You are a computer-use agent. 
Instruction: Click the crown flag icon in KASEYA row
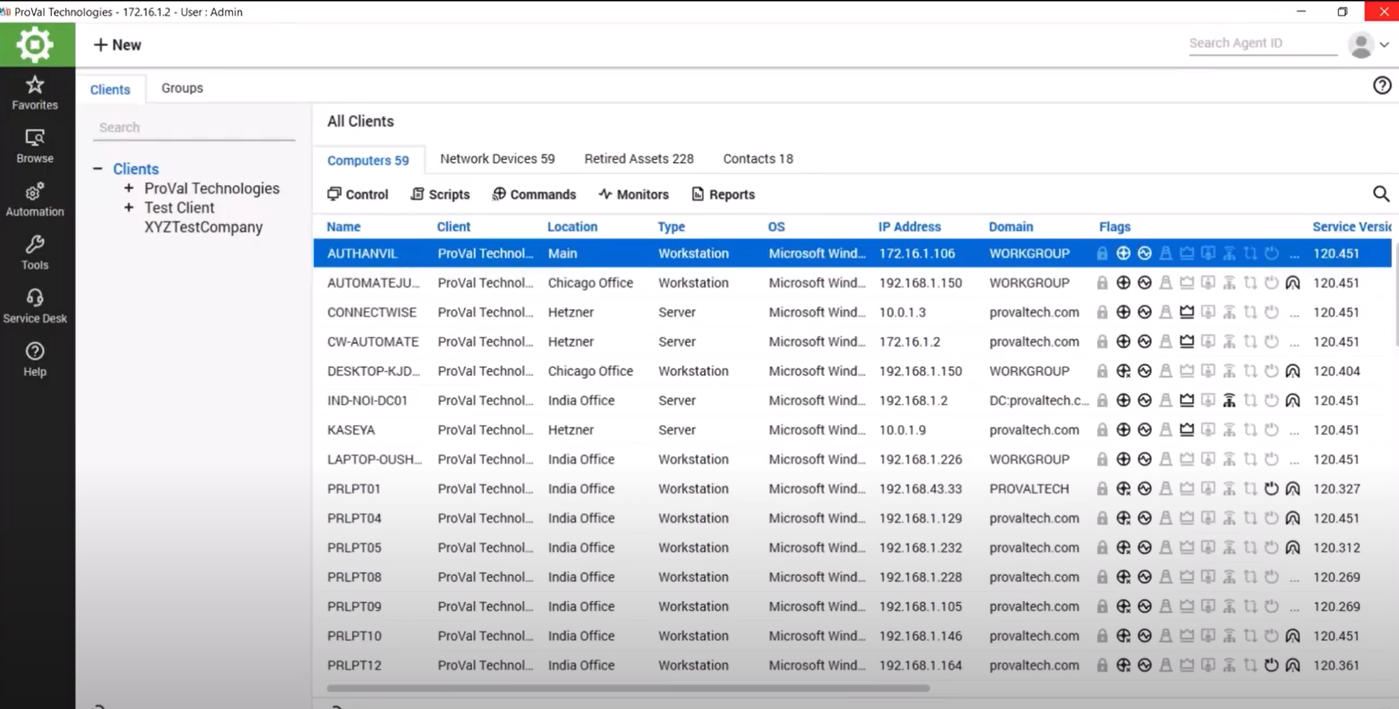click(1187, 430)
